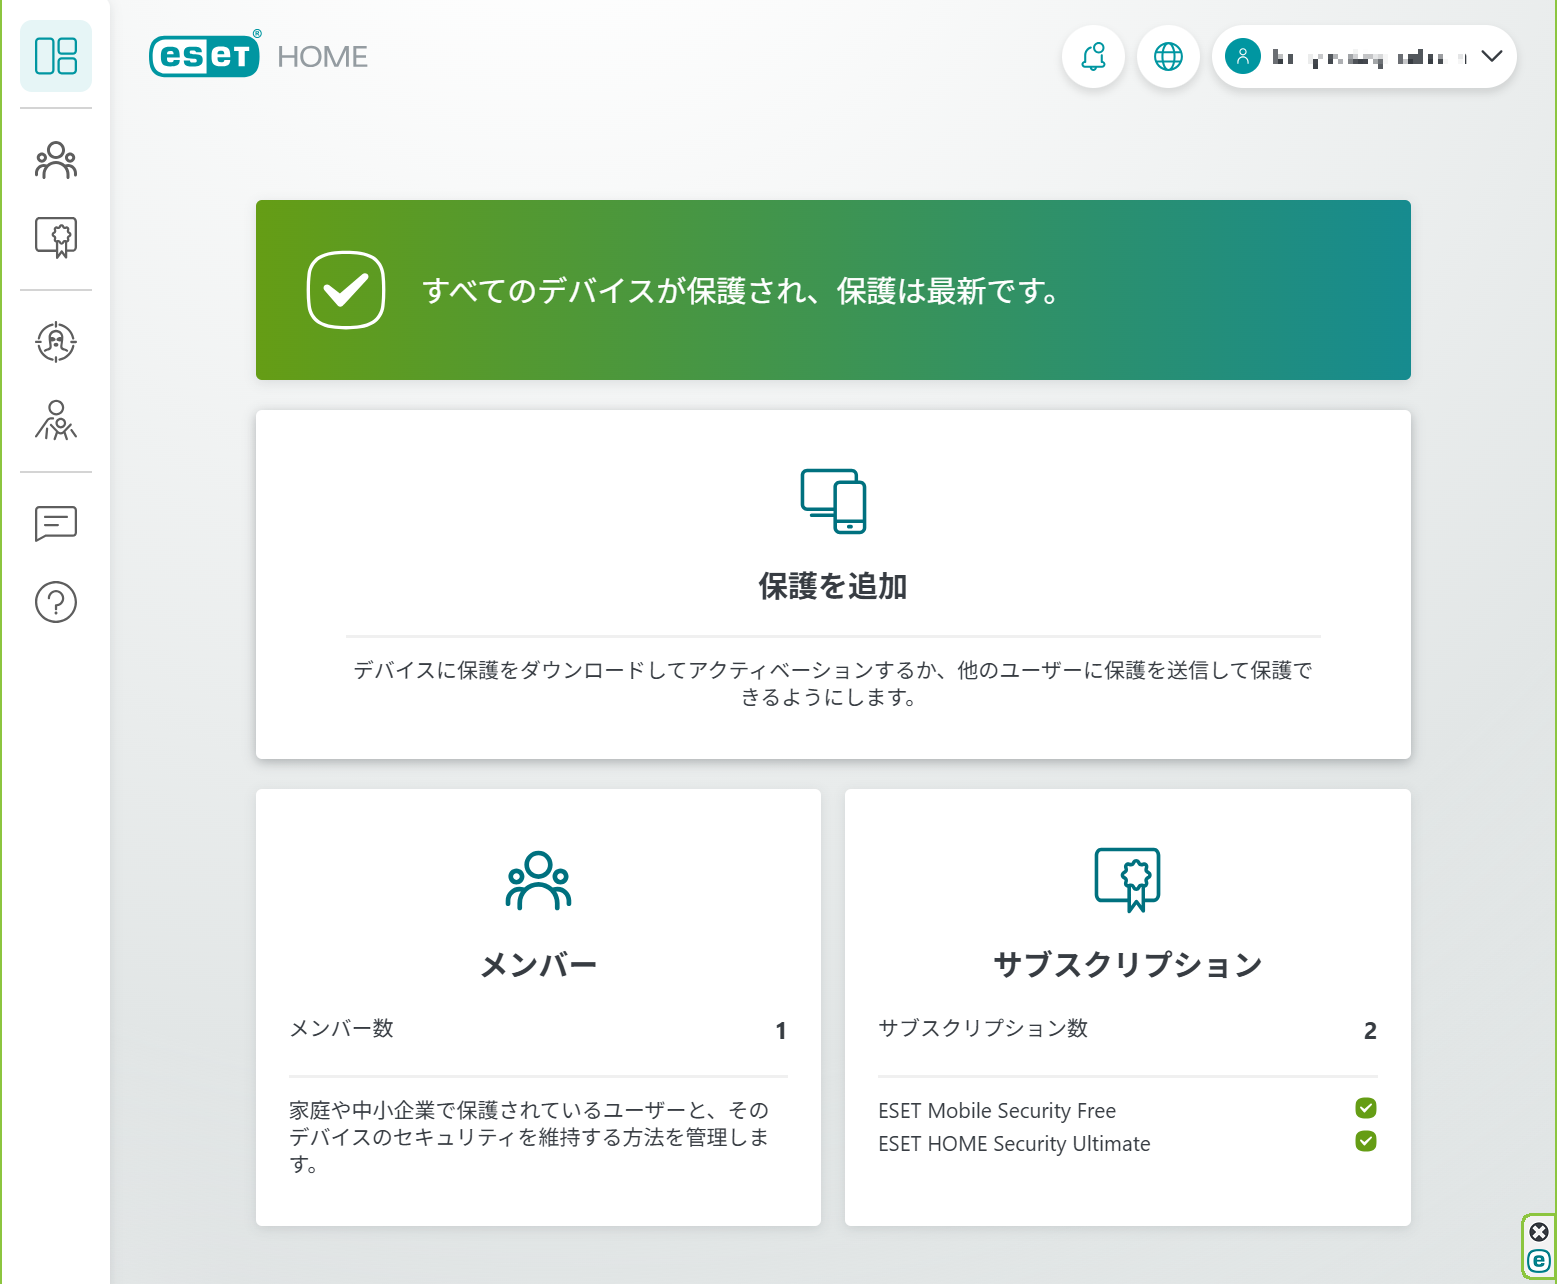Open the Subscriptions certificate sidebar icon
The height and width of the screenshot is (1284, 1557).
(x=56, y=238)
